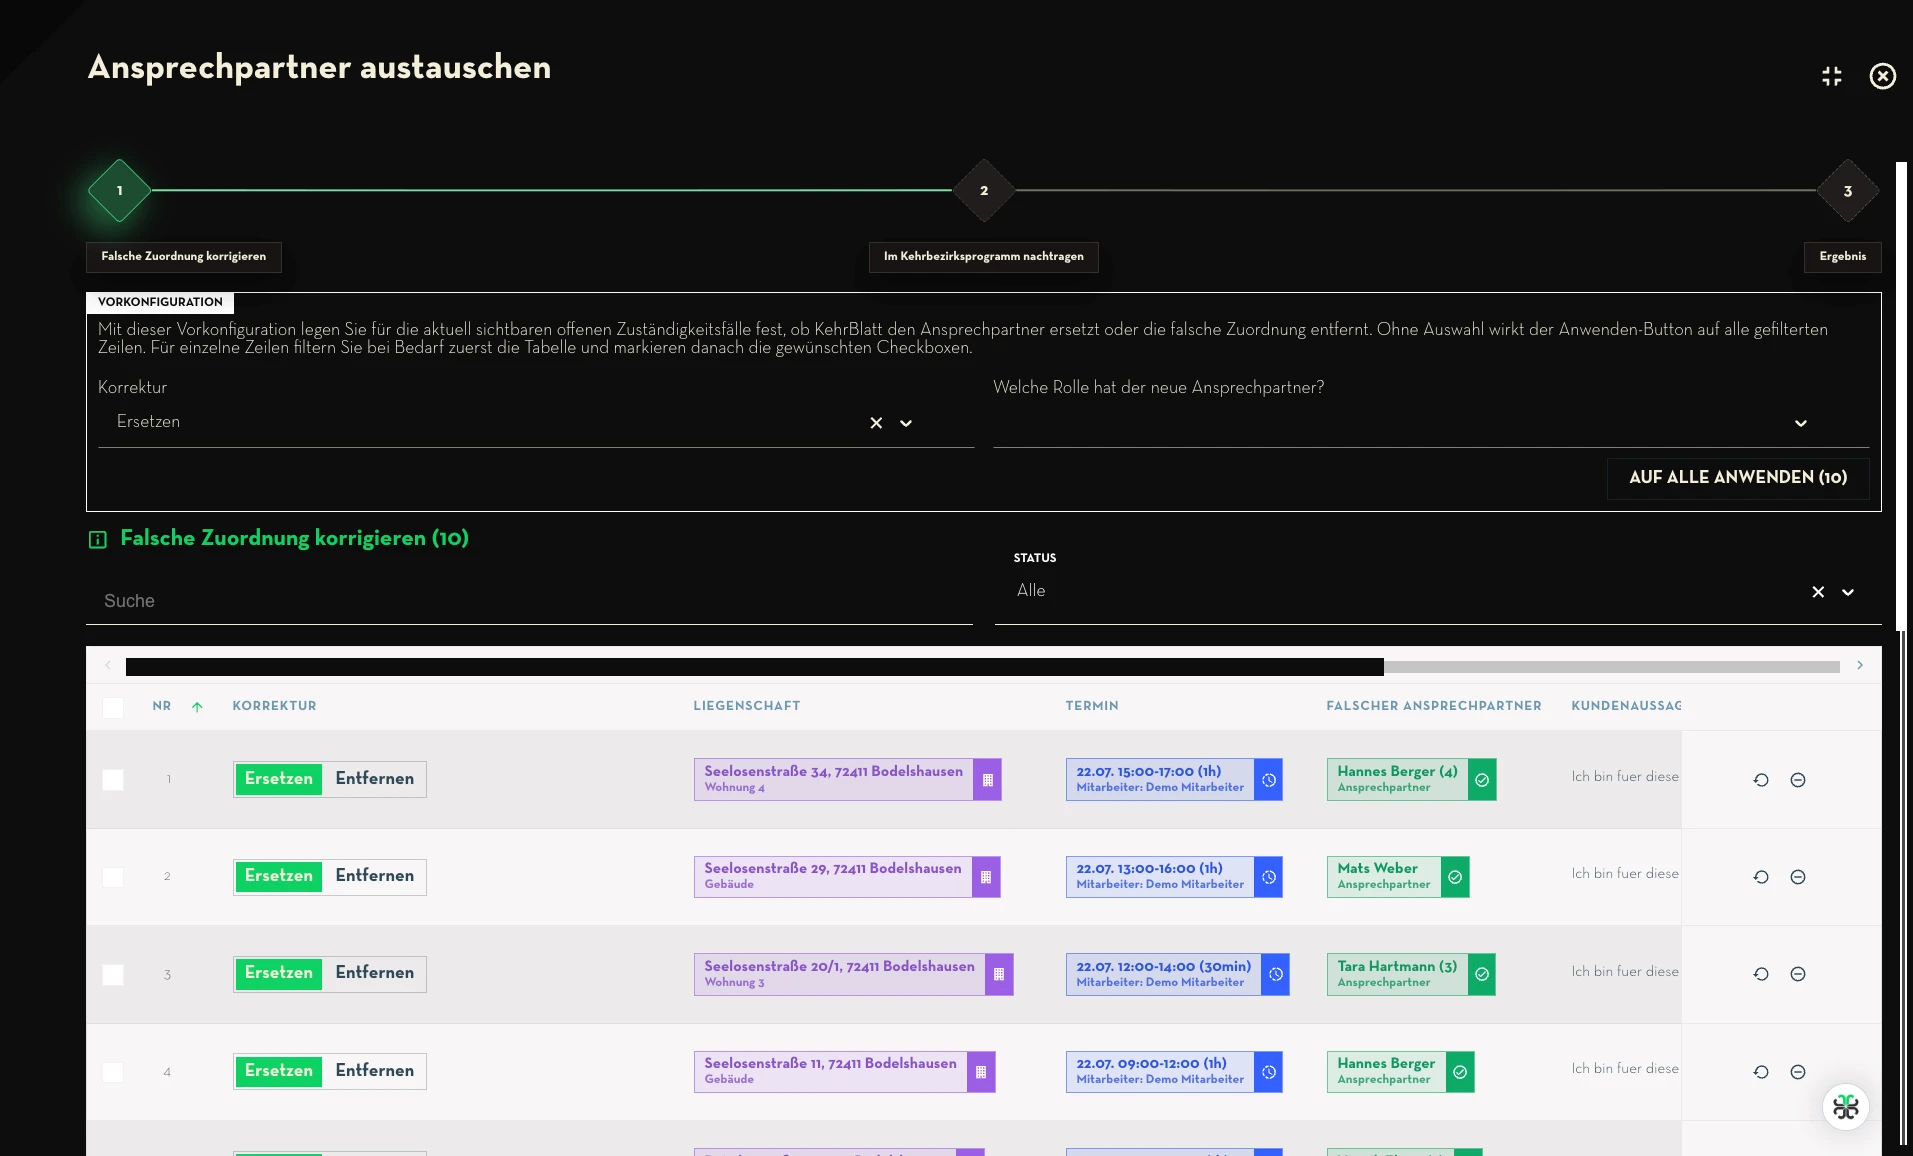Click checkmark icon on Tara Hartmann (3)
1913x1156 pixels.
(x=1482, y=975)
